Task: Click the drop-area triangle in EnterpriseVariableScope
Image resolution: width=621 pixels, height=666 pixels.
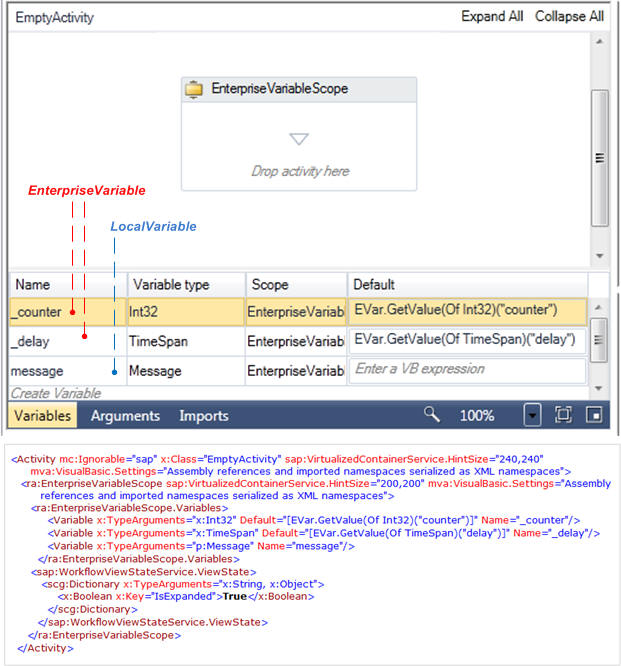Action: [x=299, y=139]
